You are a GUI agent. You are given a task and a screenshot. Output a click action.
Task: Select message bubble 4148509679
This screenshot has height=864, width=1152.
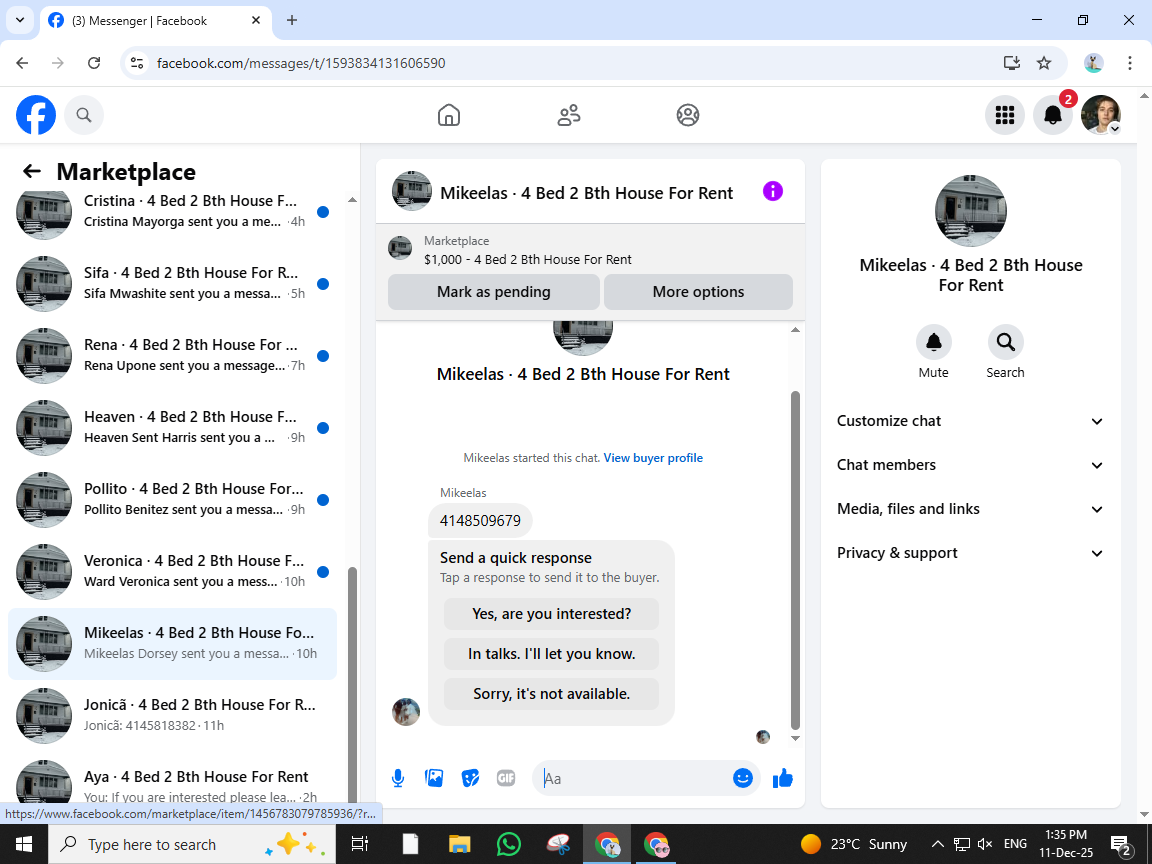click(x=480, y=521)
